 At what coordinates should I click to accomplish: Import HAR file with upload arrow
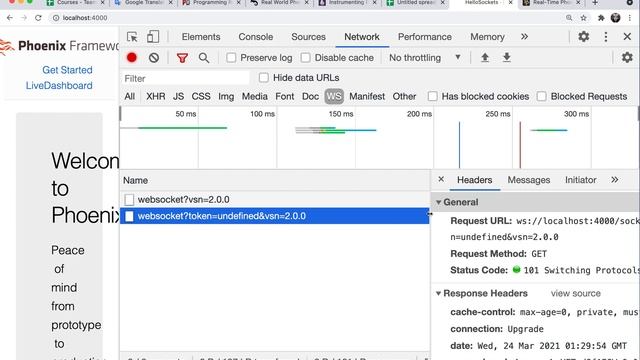coord(485,58)
